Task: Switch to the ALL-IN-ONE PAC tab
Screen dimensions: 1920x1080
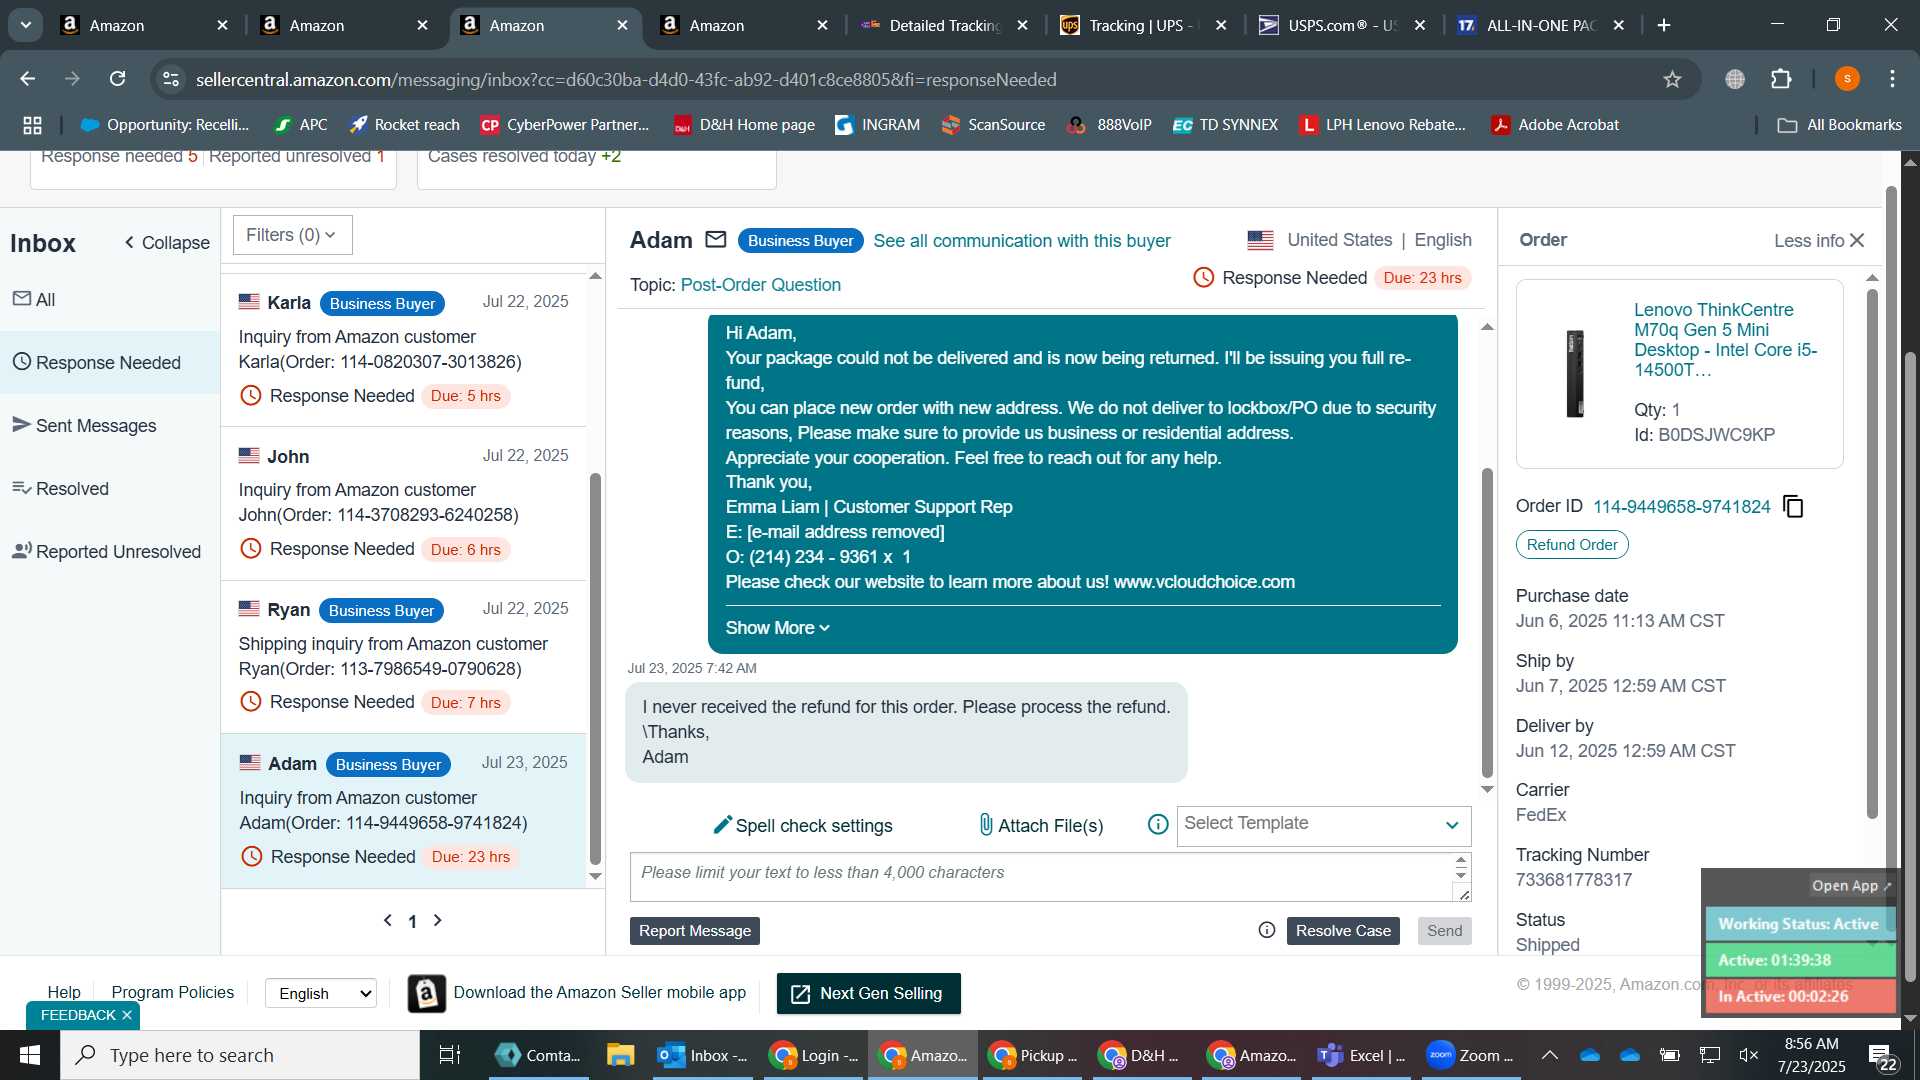Action: [x=1541, y=25]
